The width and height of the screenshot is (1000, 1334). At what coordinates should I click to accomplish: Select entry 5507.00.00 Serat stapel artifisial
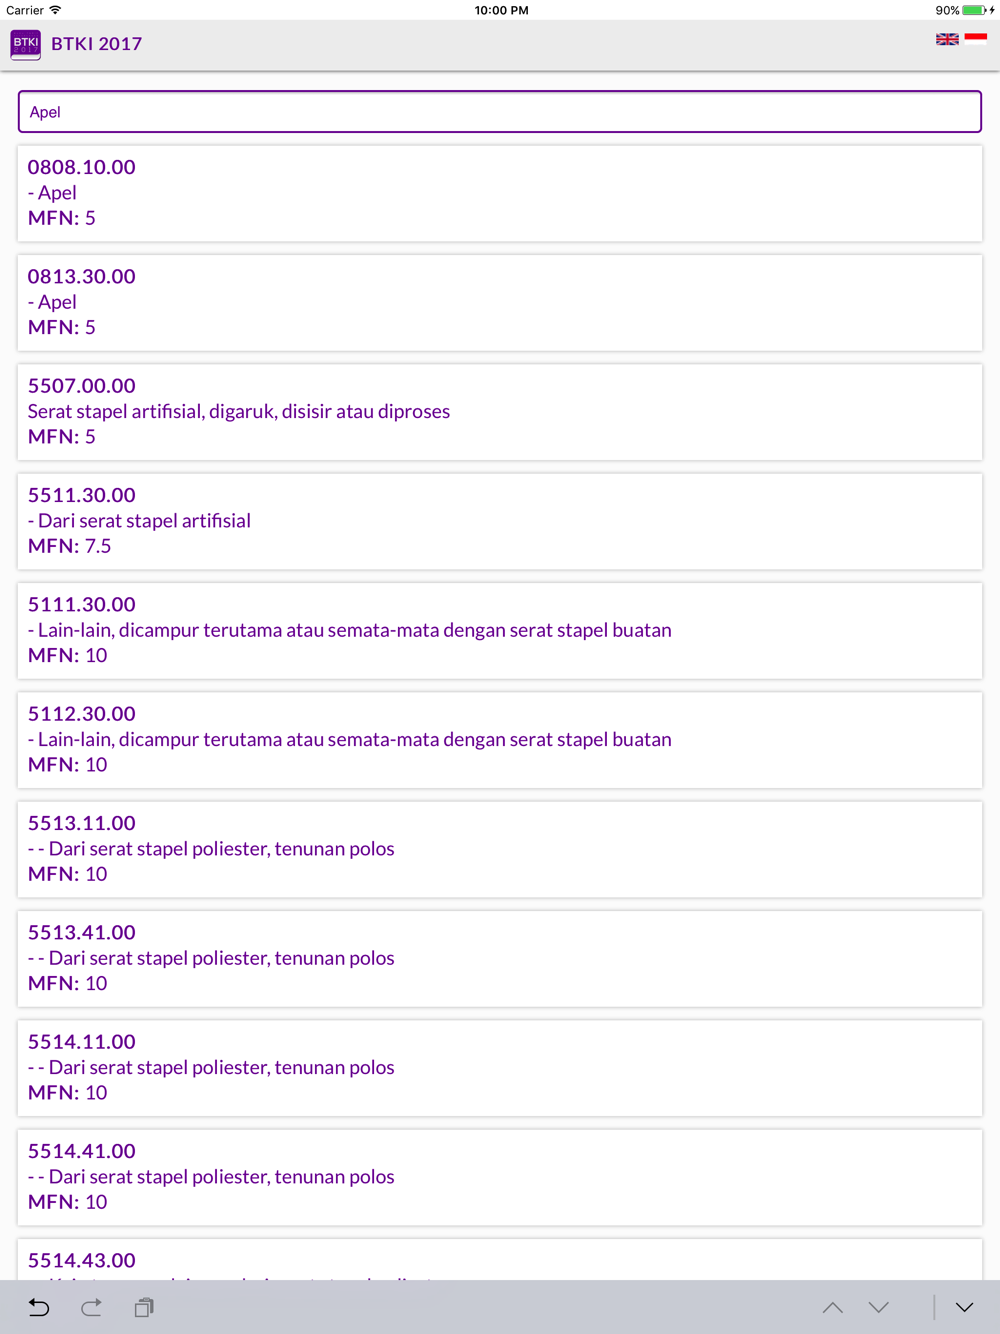pos(499,412)
